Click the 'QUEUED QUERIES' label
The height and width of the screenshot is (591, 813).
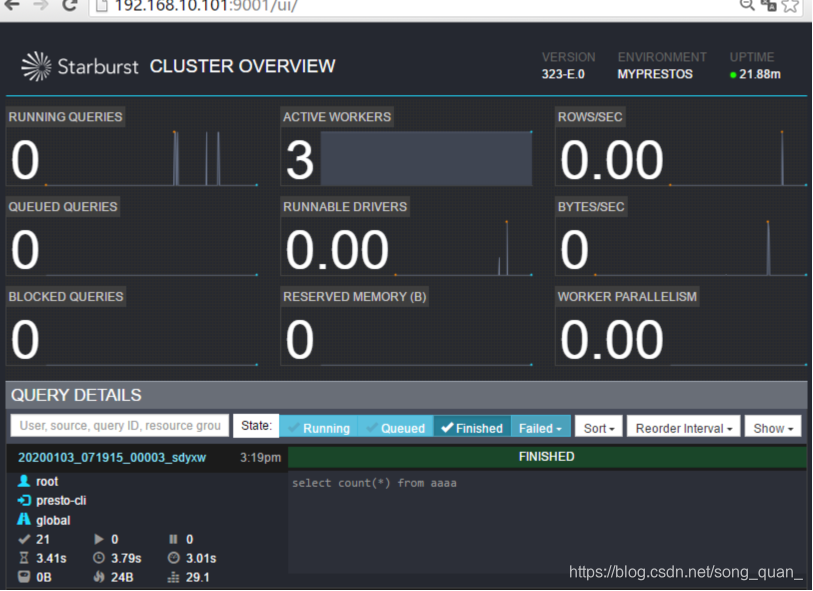63,206
